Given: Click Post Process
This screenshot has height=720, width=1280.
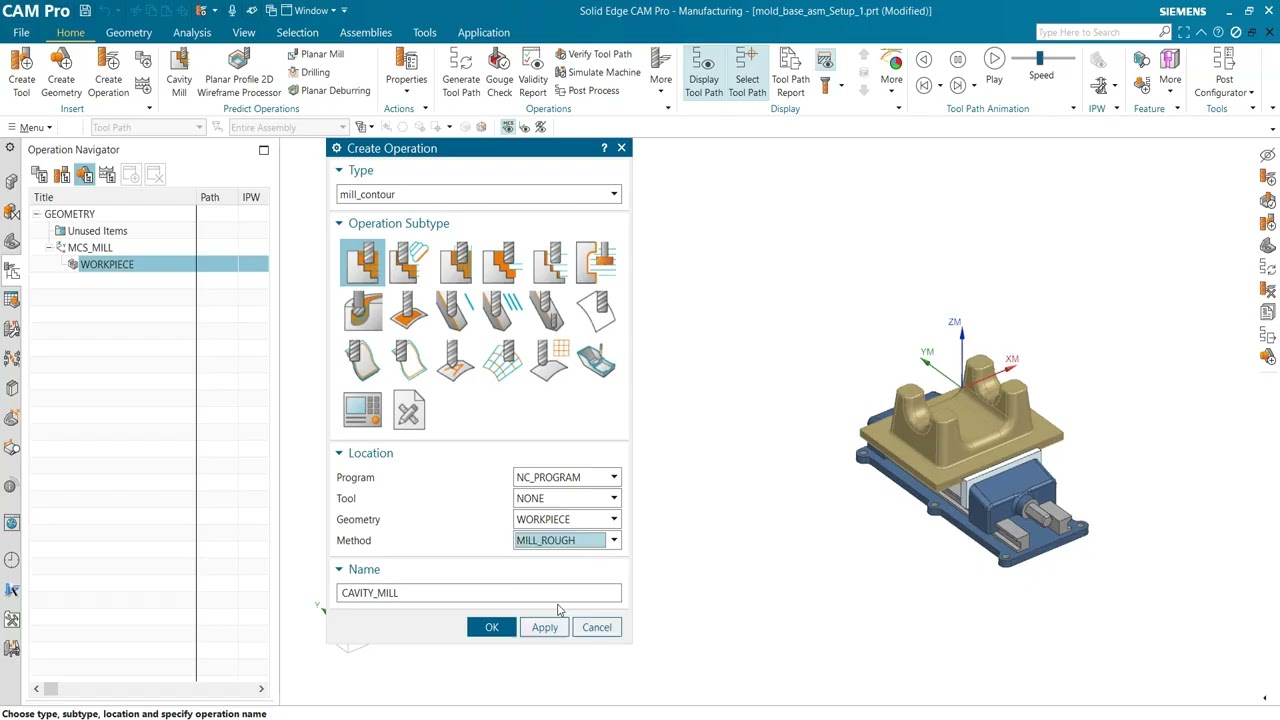Looking at the screenshot, I should (x=586, y=90).
